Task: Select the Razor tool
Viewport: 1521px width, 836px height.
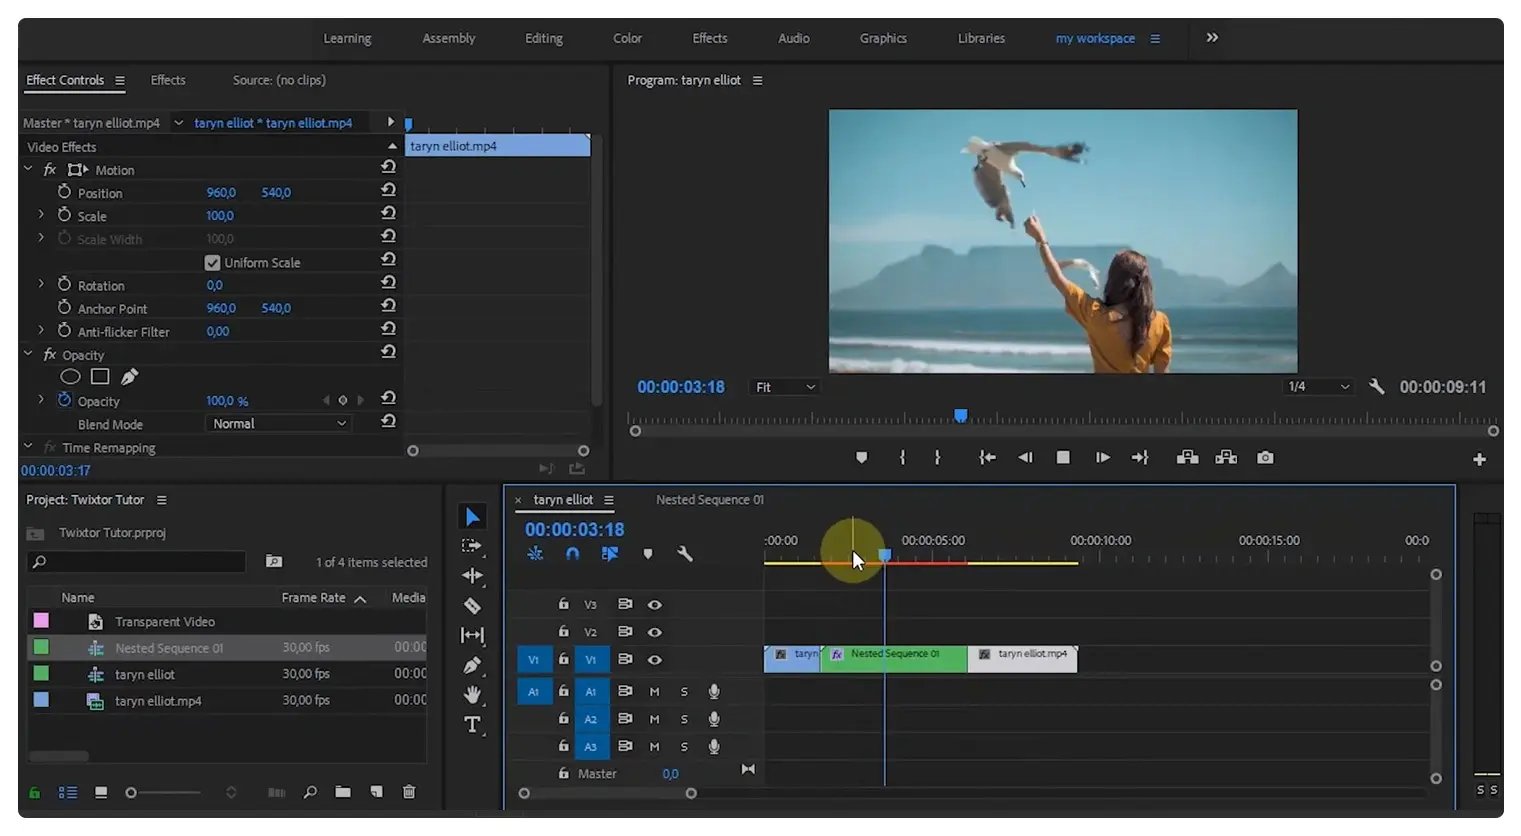Action: (x=472, y=605)
